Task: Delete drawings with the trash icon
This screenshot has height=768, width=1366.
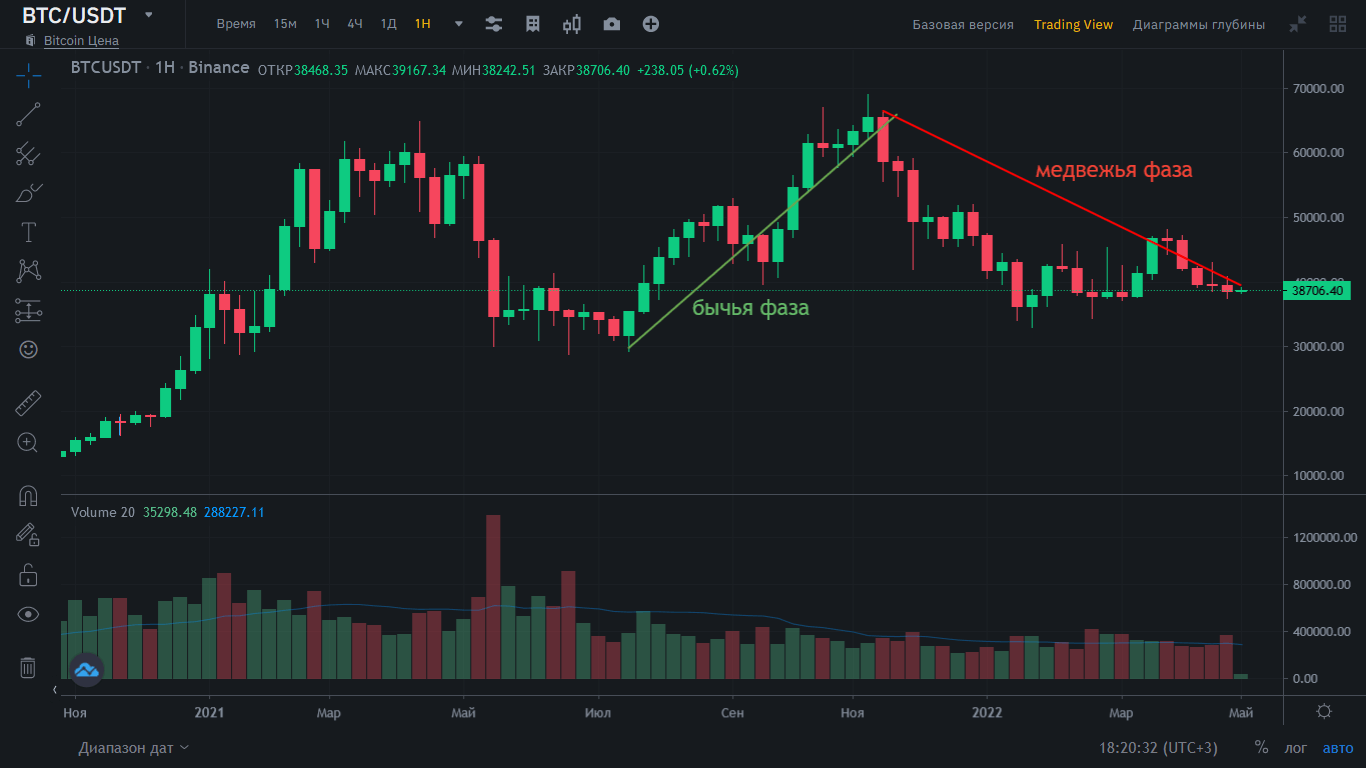Action: point(28,667)
